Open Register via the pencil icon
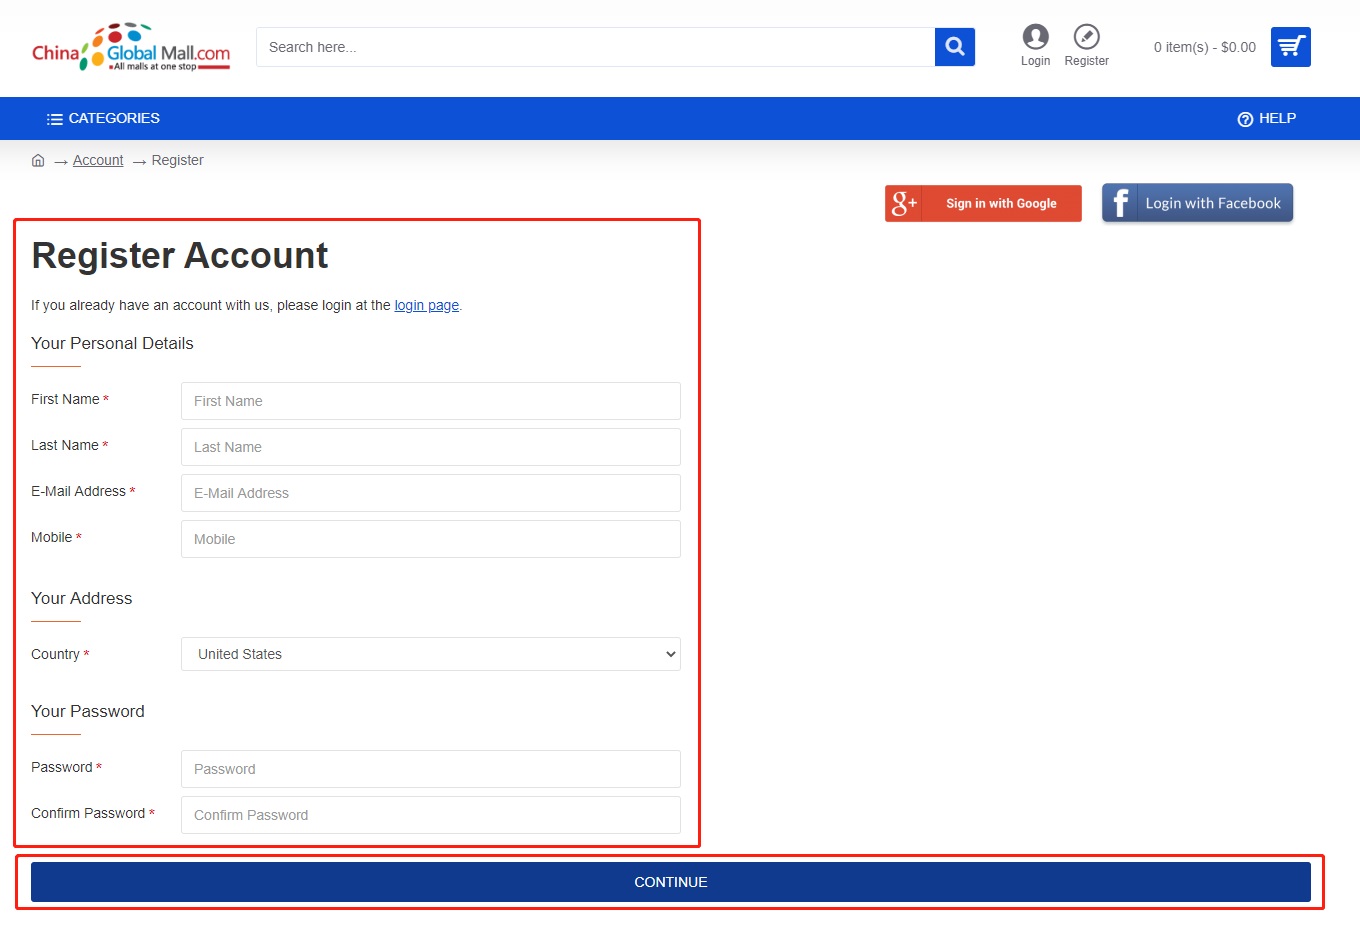The height and width of the screenshot is (929, 1360). pos(1086,46)
